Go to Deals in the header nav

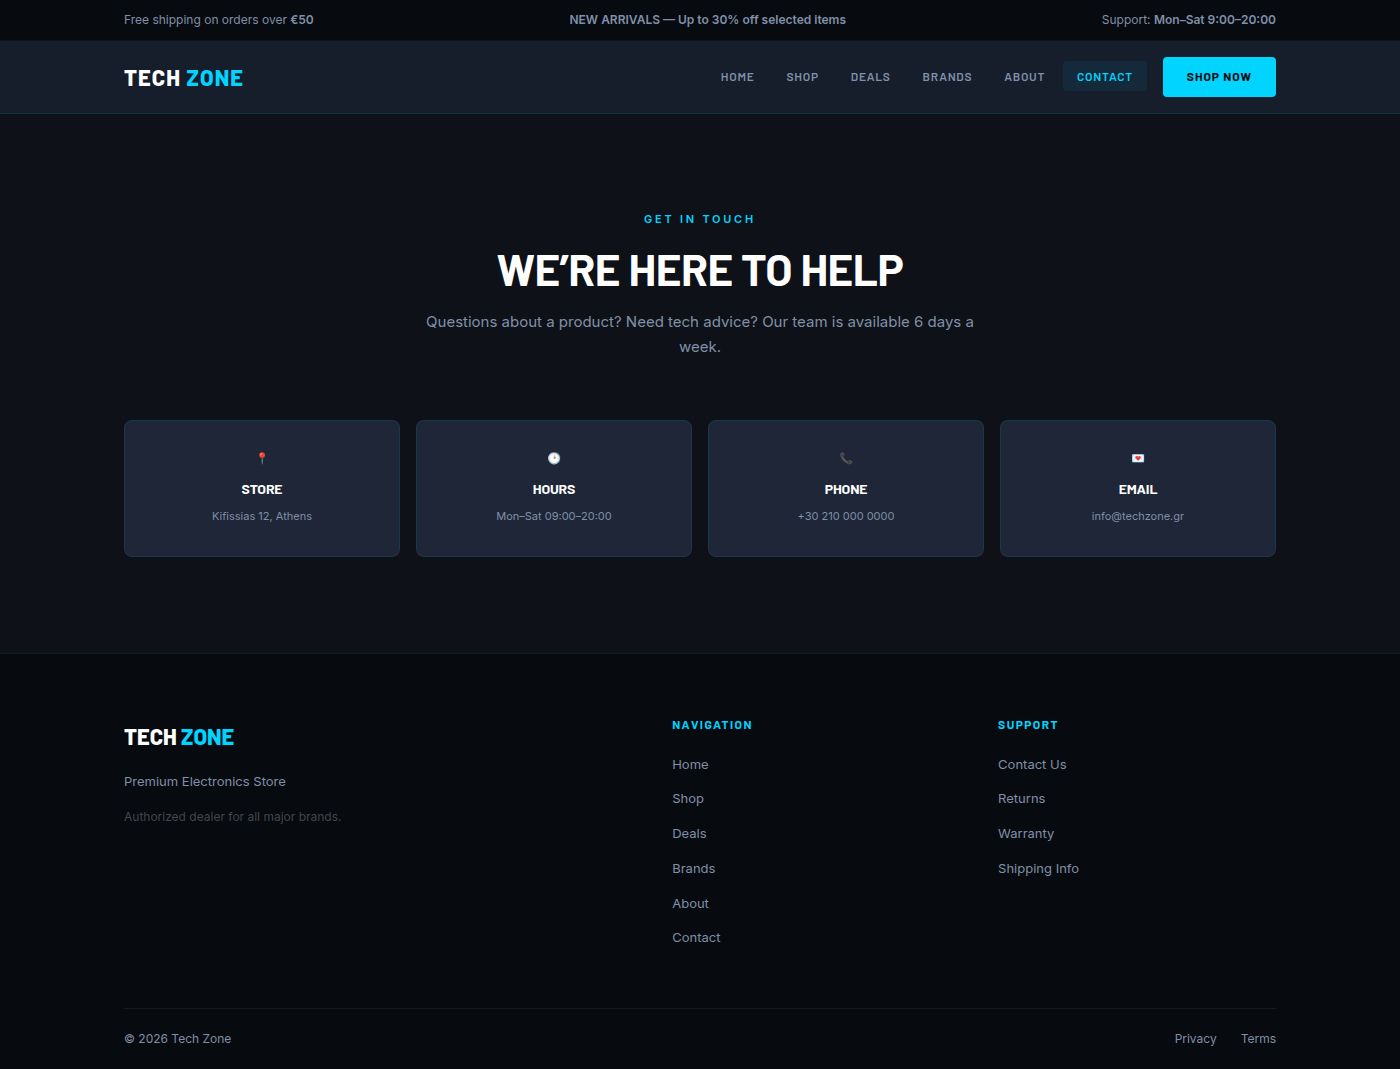point(870,77)
